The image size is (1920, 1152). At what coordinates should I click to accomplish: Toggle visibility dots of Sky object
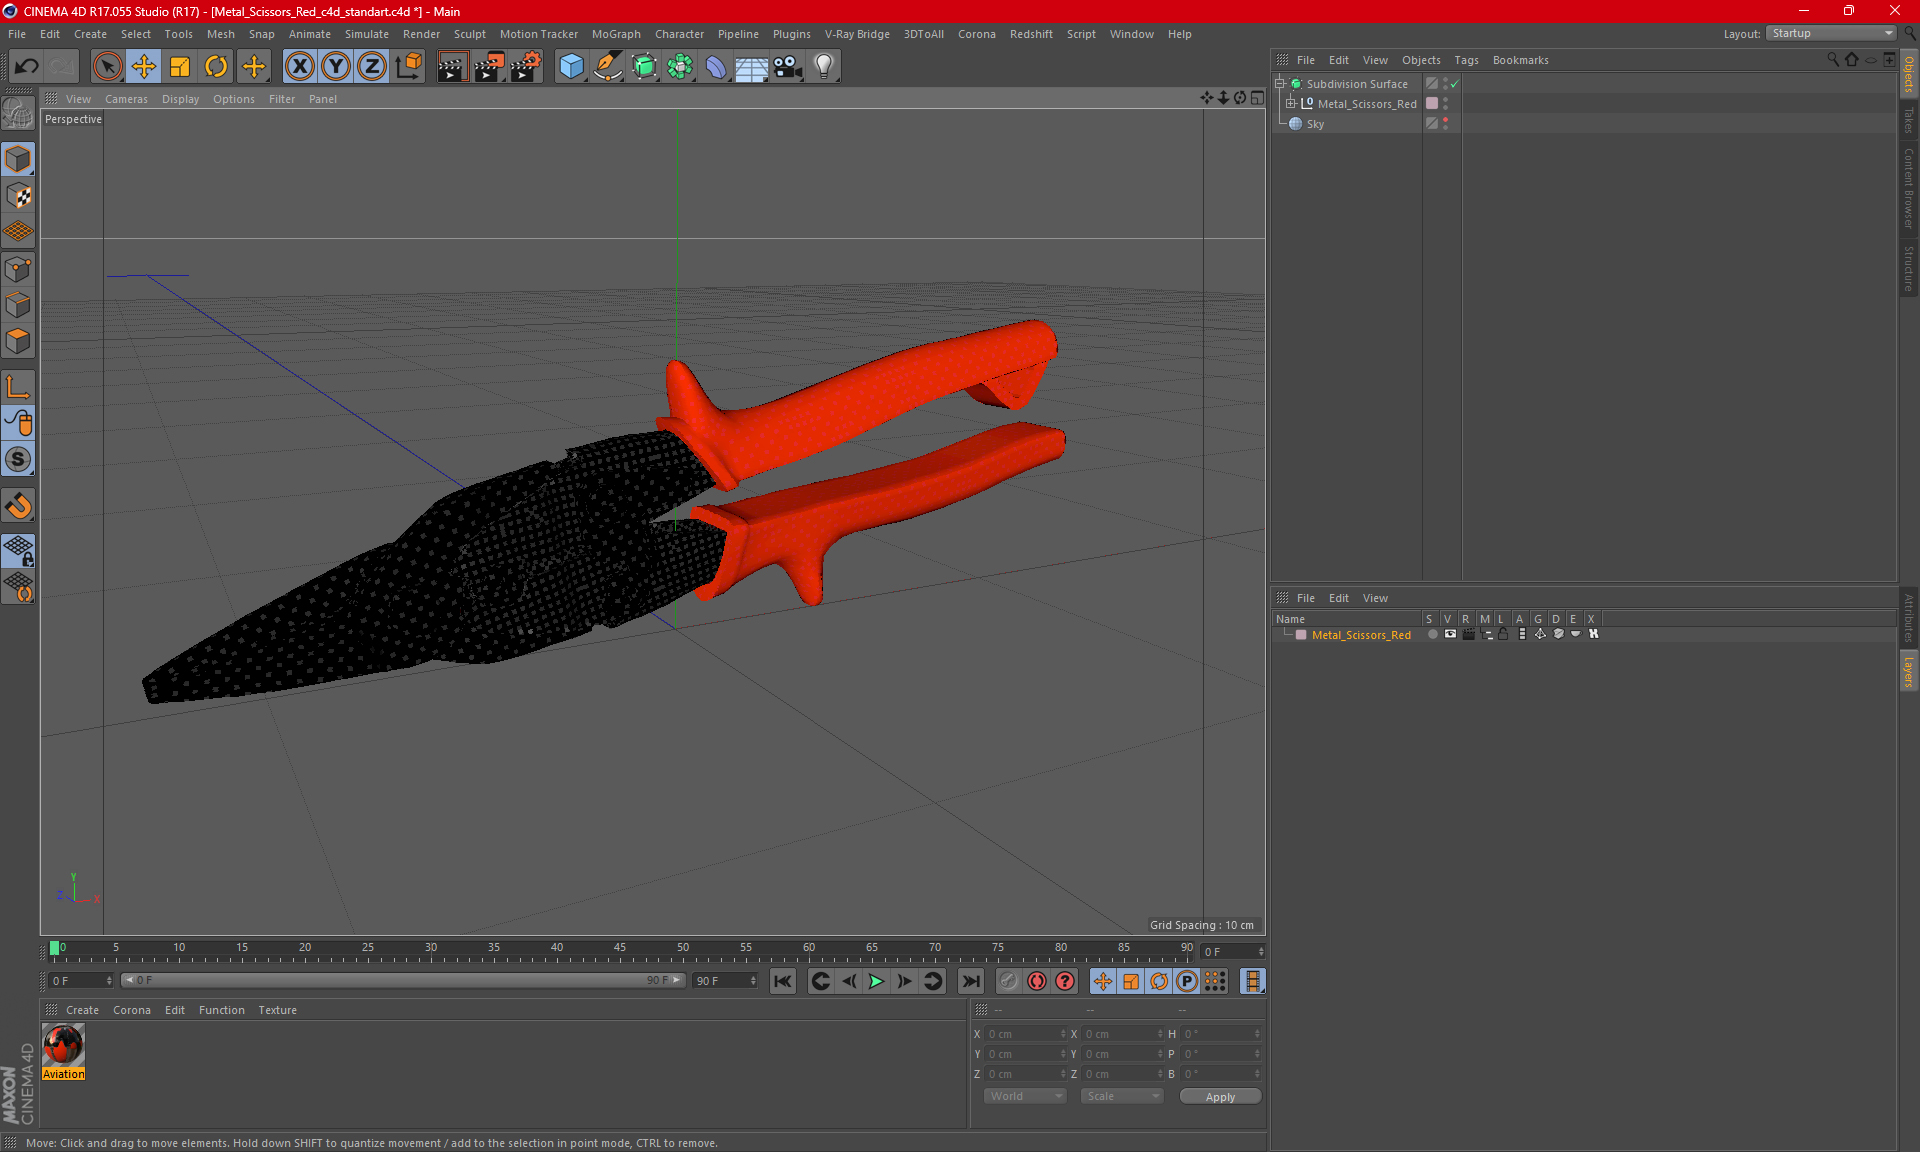tap(1445, 124)
